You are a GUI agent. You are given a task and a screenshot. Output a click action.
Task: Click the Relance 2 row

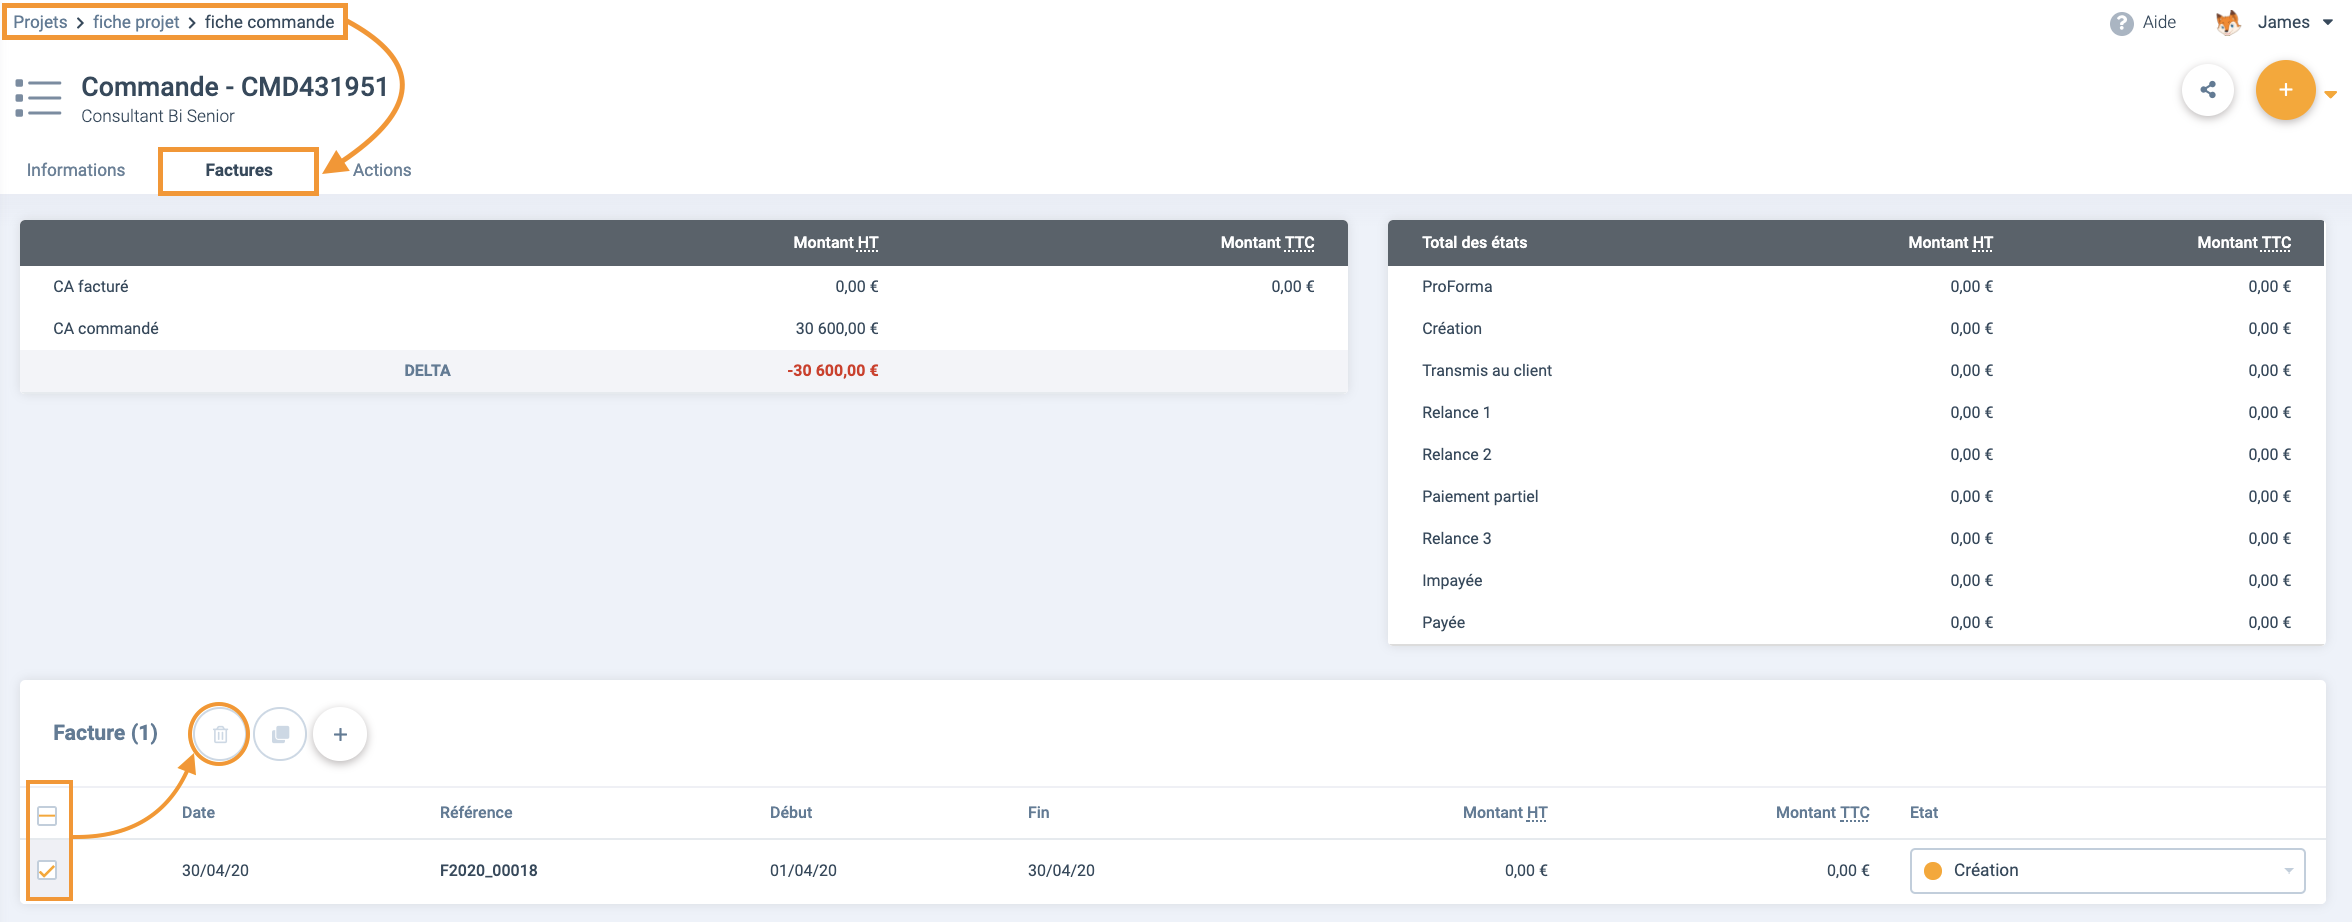(1856, 455)
